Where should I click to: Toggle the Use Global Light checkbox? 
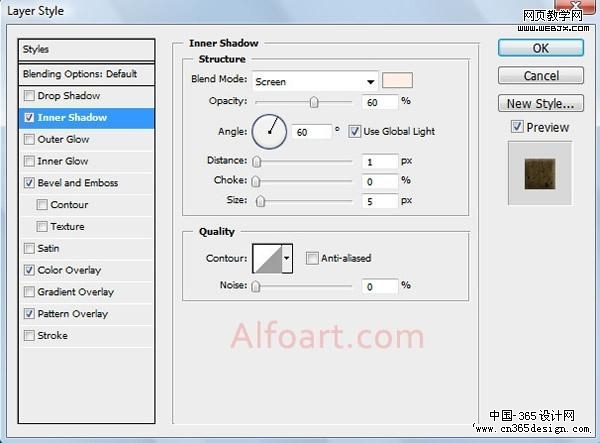354,131
